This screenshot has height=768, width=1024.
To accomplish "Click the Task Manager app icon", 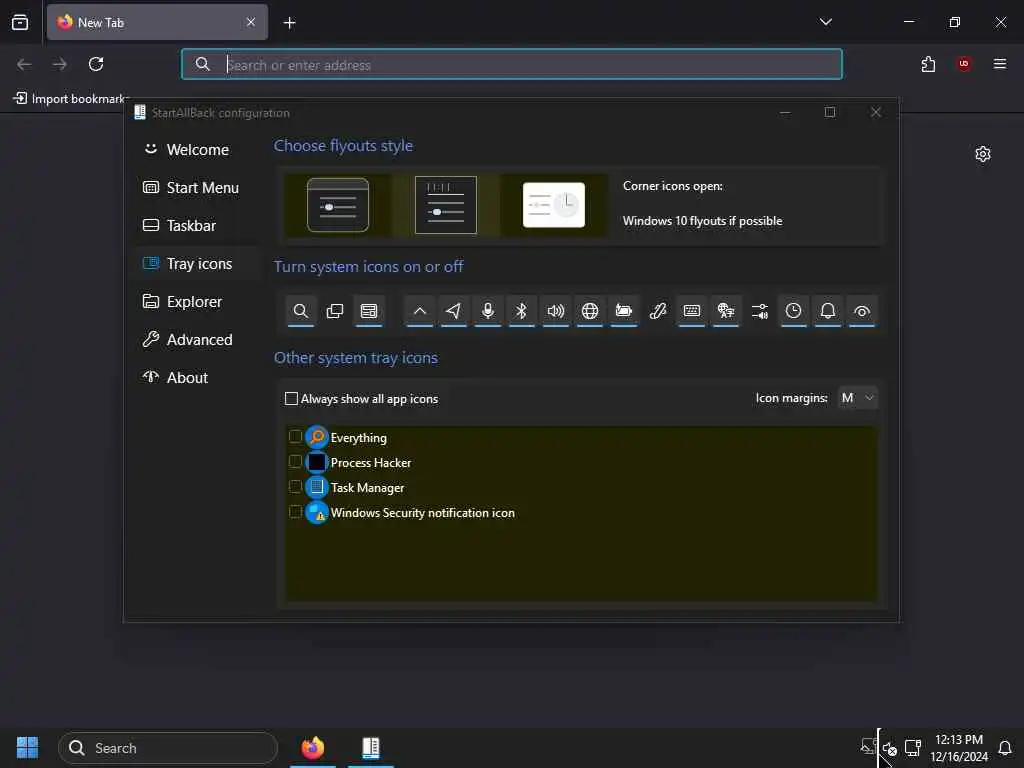I will [x=317, y=487].
